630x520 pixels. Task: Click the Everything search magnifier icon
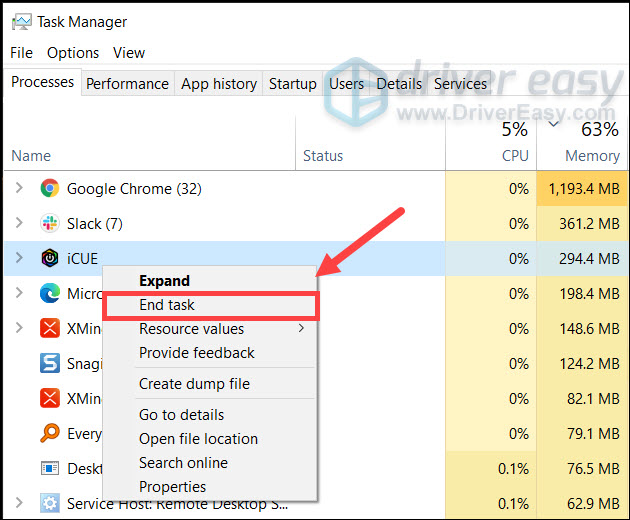(x=50, y=433)
